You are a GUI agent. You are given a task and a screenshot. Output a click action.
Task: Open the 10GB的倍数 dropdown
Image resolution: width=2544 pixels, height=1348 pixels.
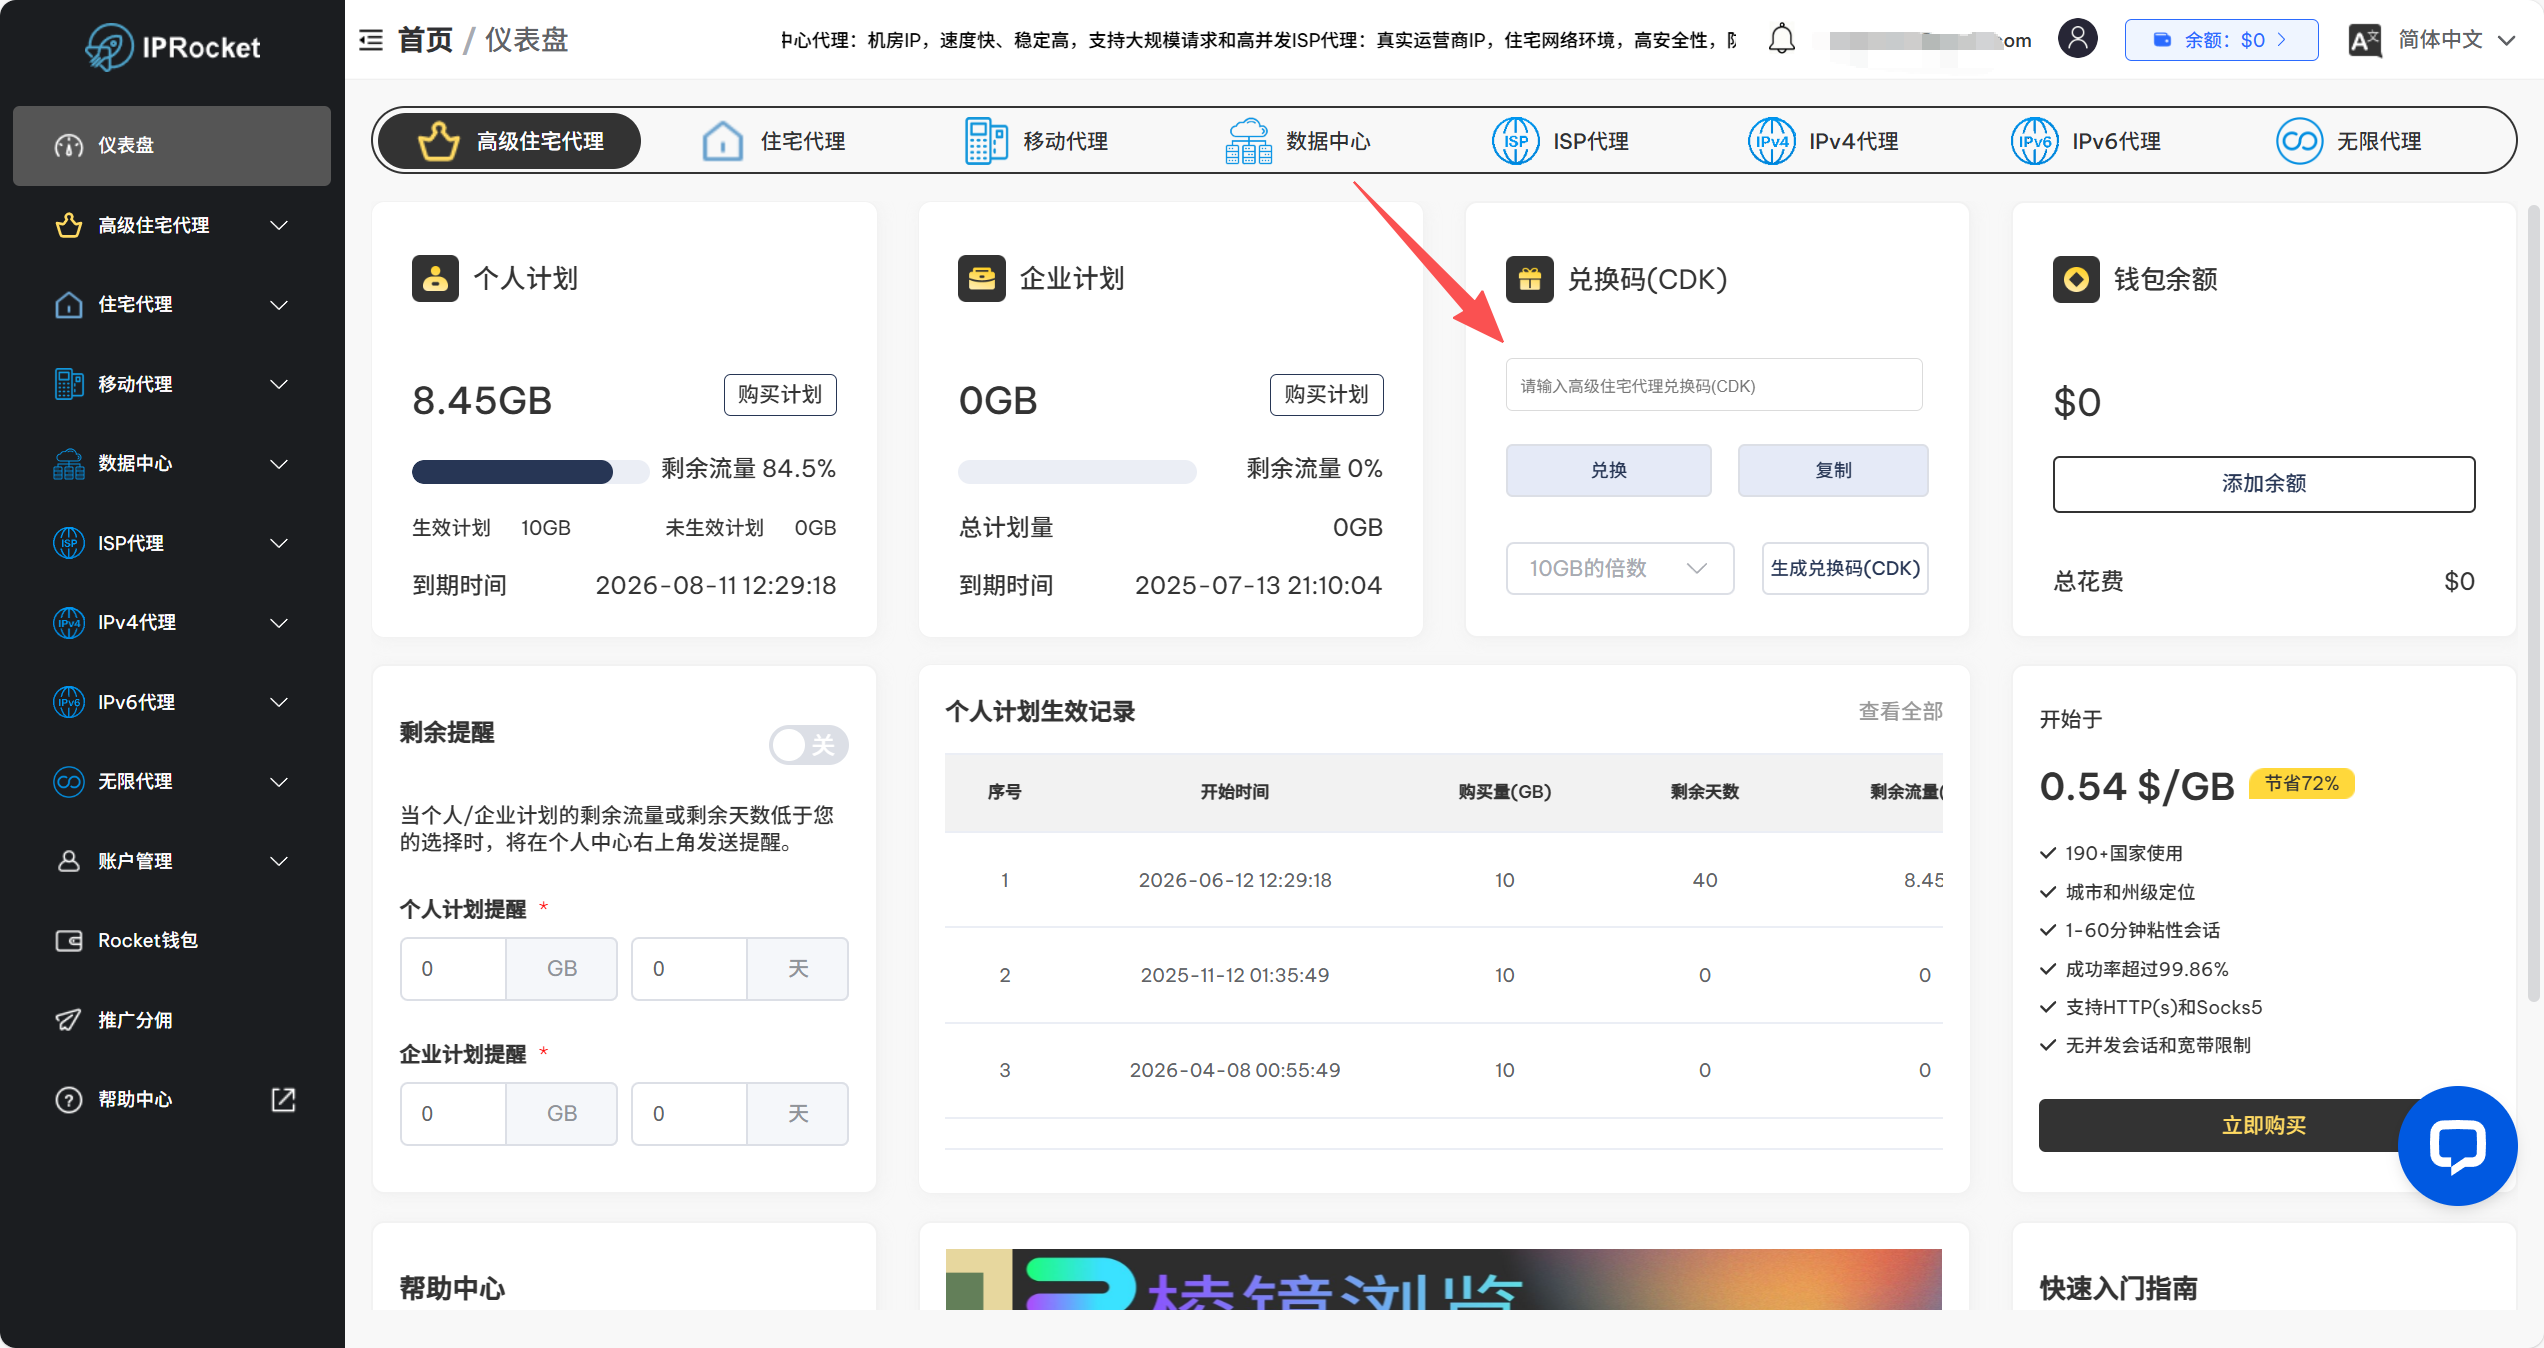point(1619,568)
